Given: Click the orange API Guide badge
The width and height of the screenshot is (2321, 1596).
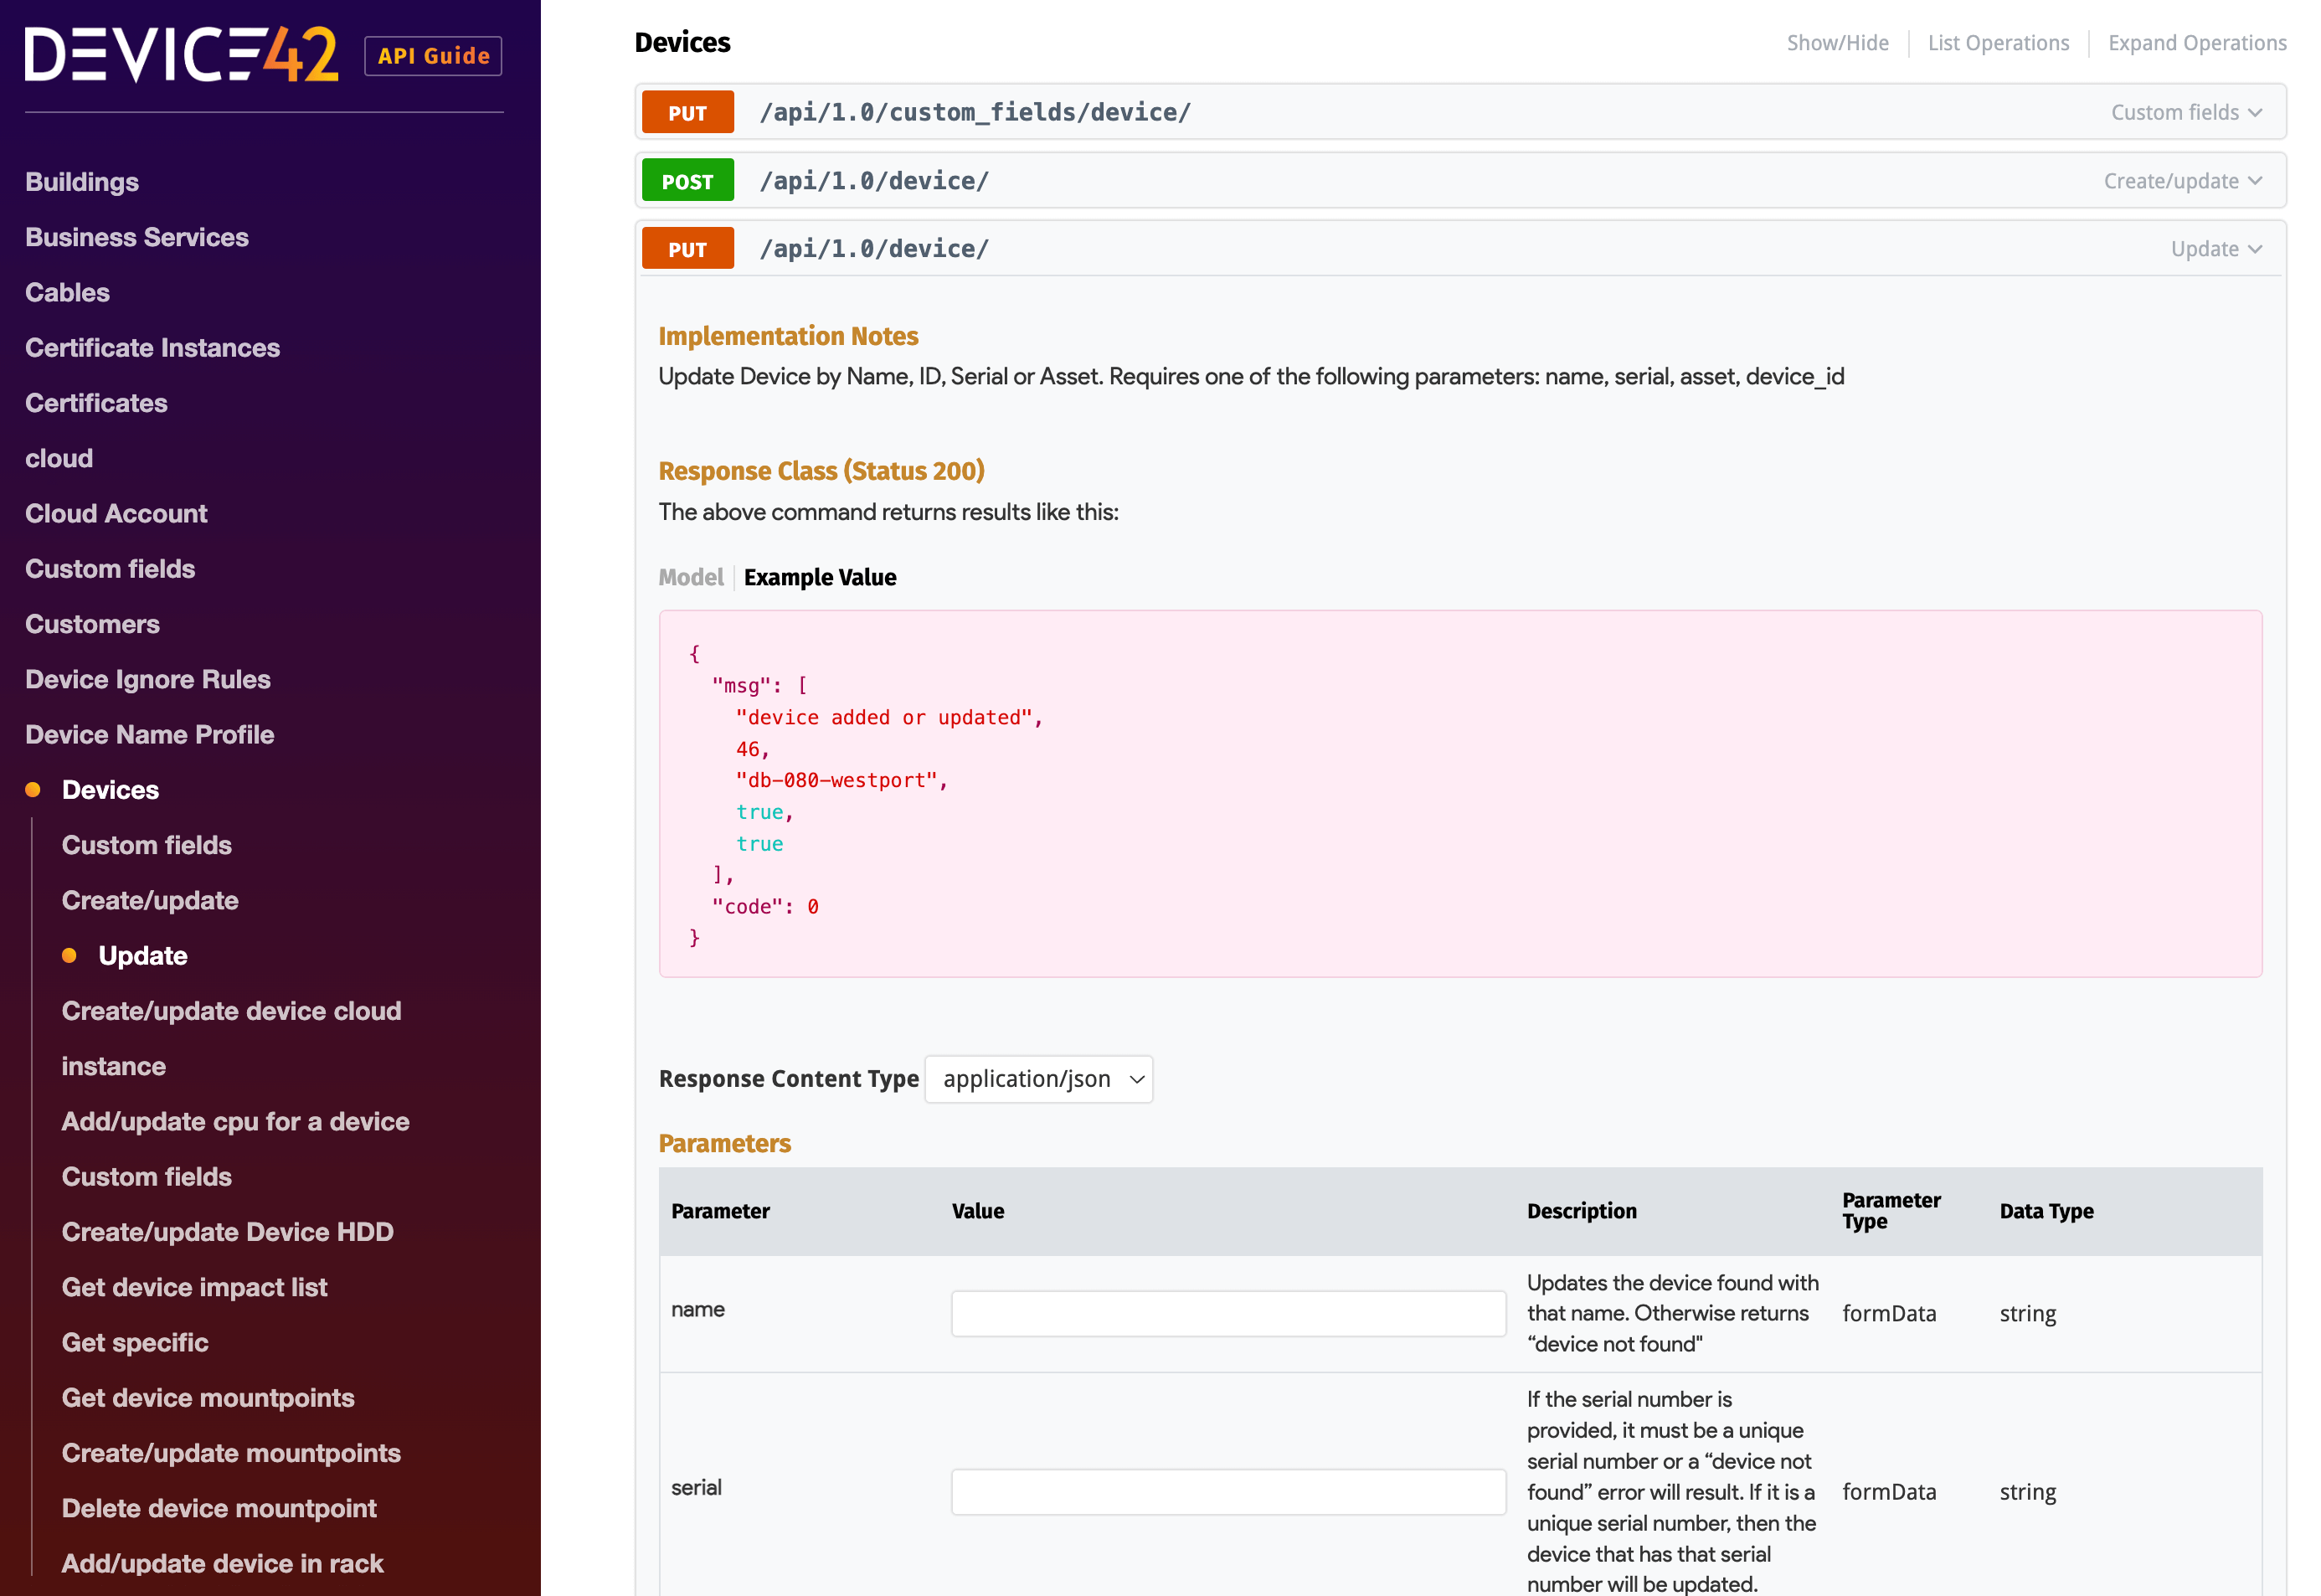Looking at the screenshot, I should 432,56.
